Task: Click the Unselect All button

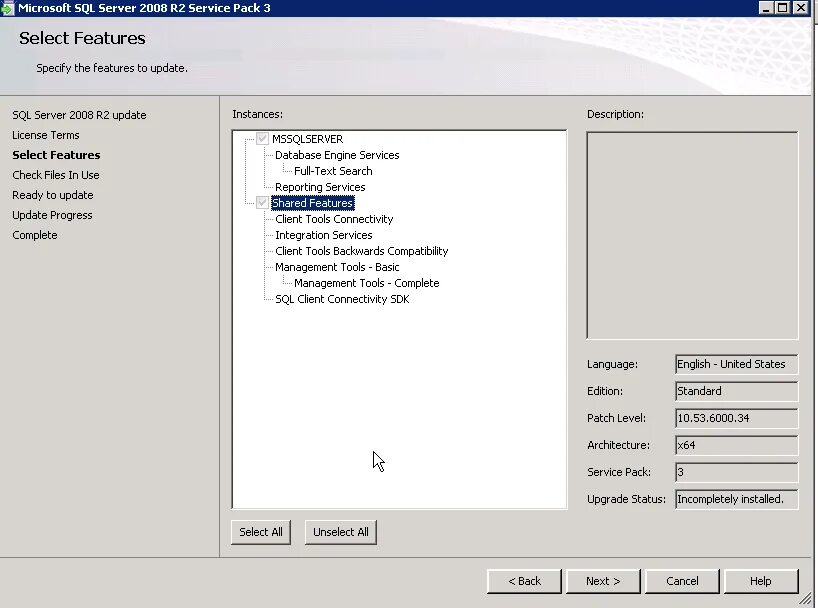Action: pos(341,532)
